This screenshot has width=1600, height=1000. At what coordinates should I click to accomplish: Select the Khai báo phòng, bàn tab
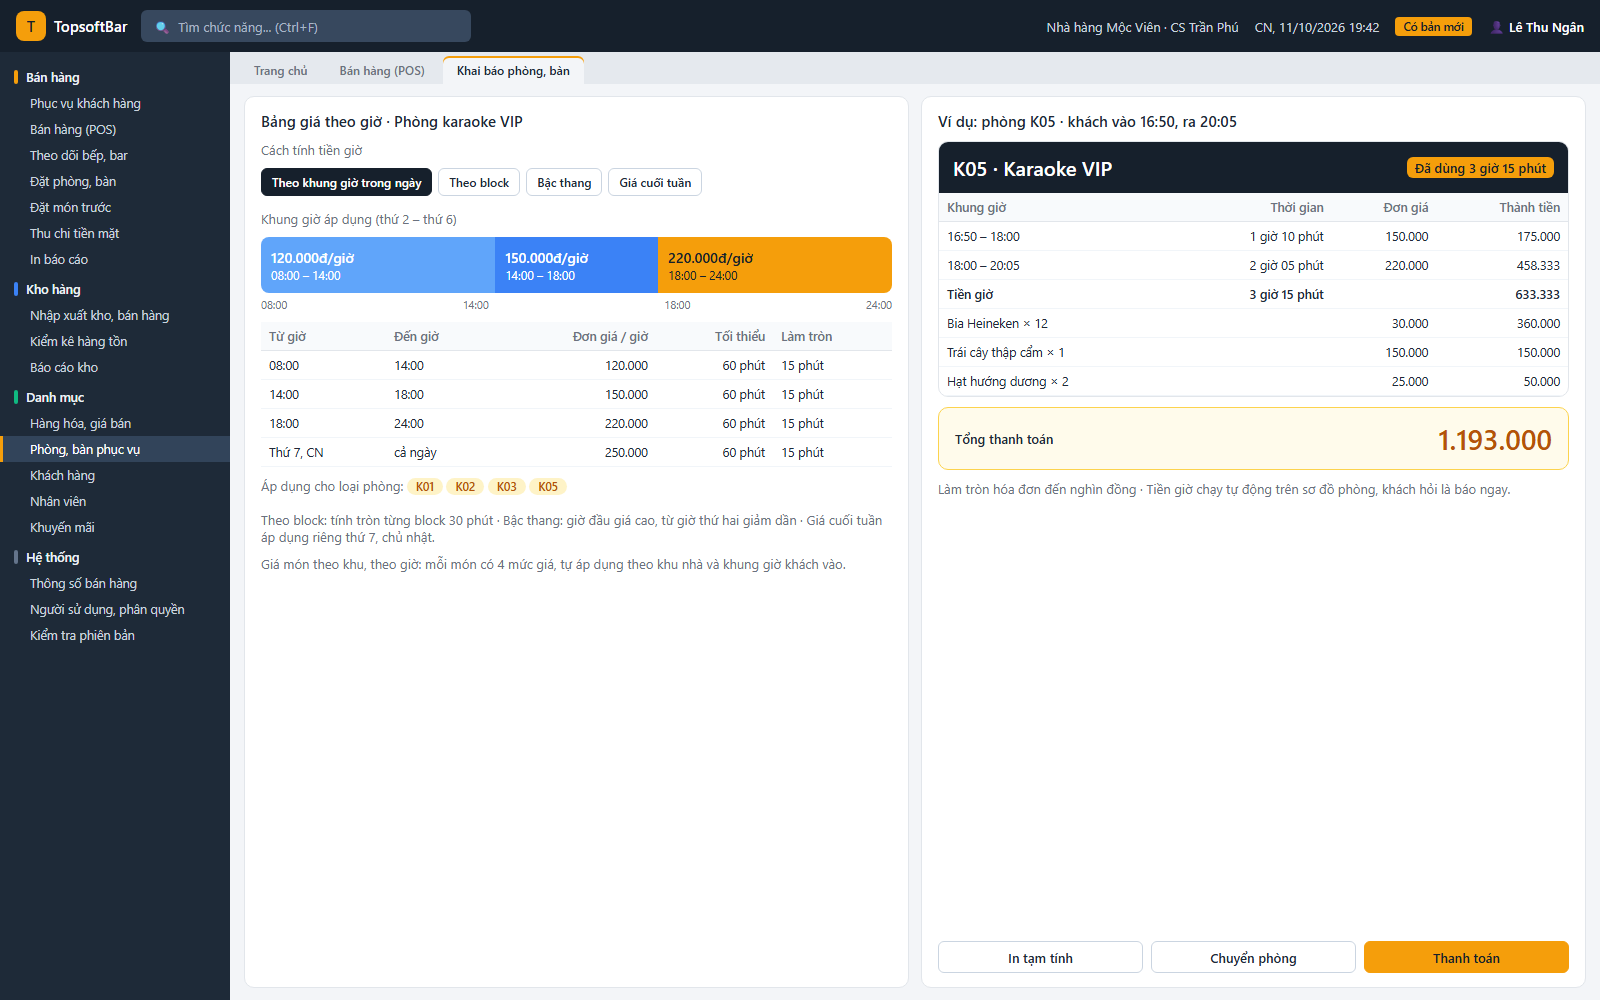pyautogui.click(x=513, y=70)
